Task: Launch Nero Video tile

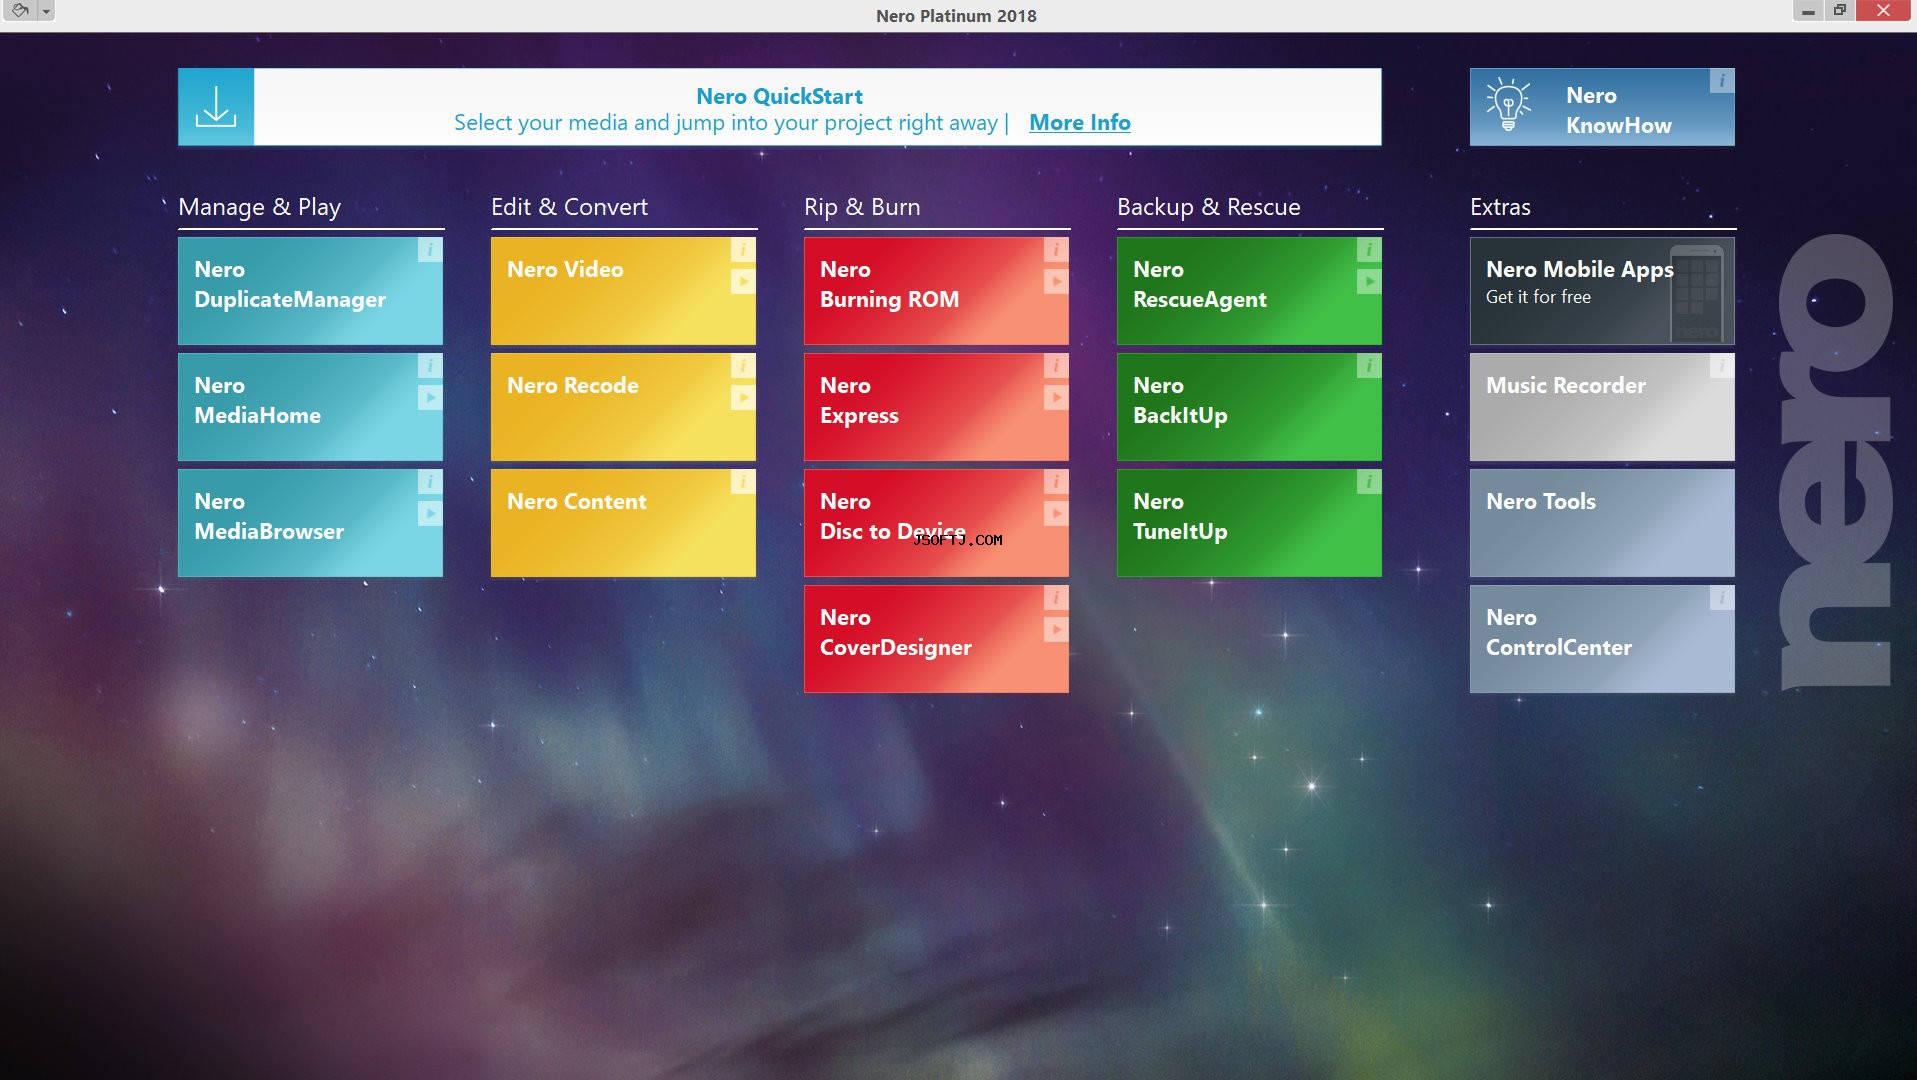Action: [623, 291]
